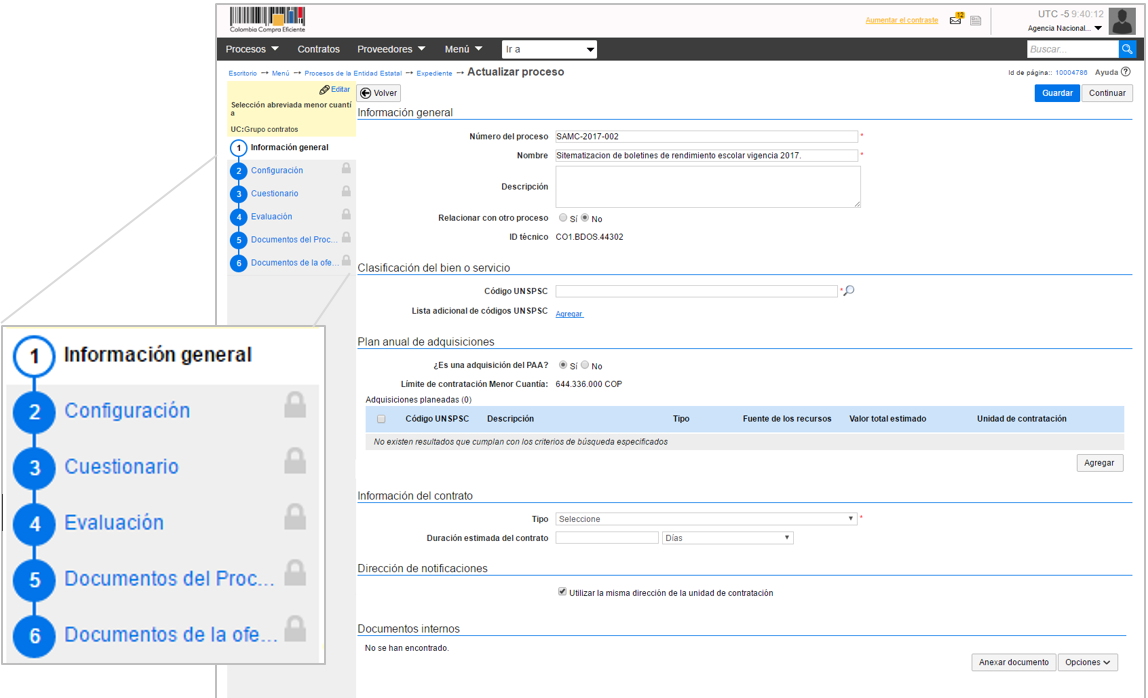Screen dimensions: 1148x698
Task: Open the Procesos dropdown menu
Action: [x=252, y=49]
